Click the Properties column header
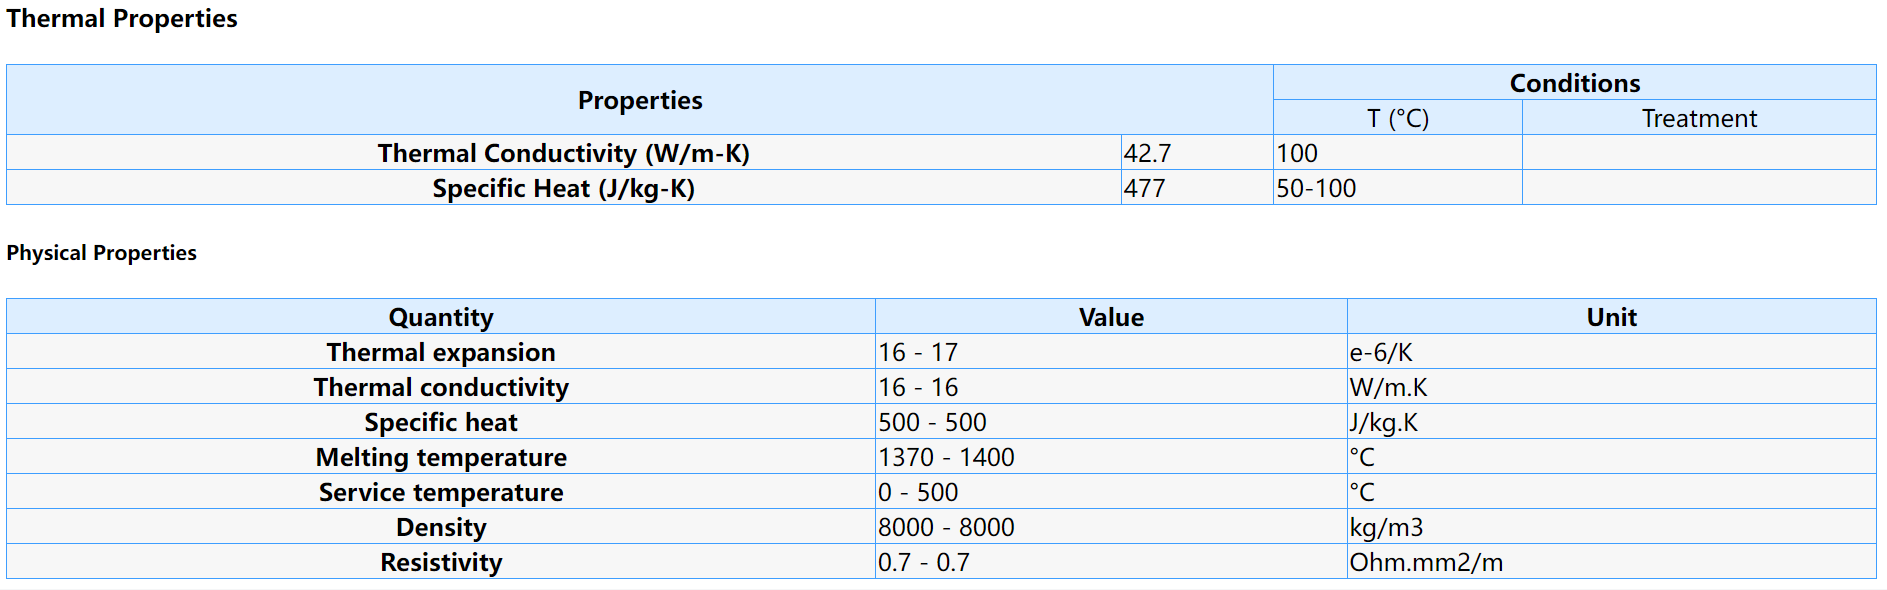This screenshot has width=1887, height=590. [640, 101]
